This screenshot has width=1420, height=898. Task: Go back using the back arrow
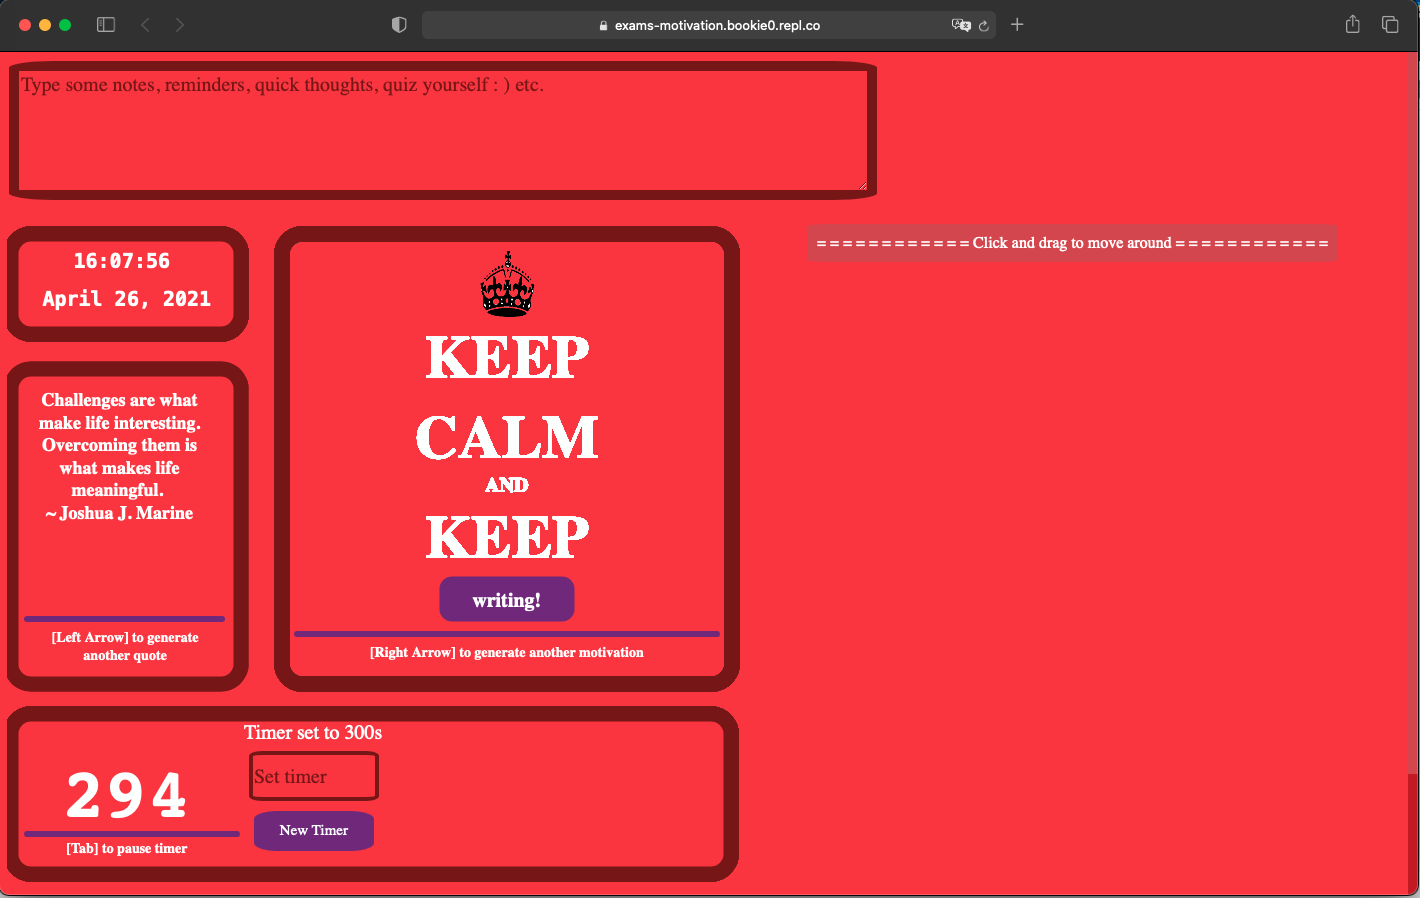coord(145,25)
